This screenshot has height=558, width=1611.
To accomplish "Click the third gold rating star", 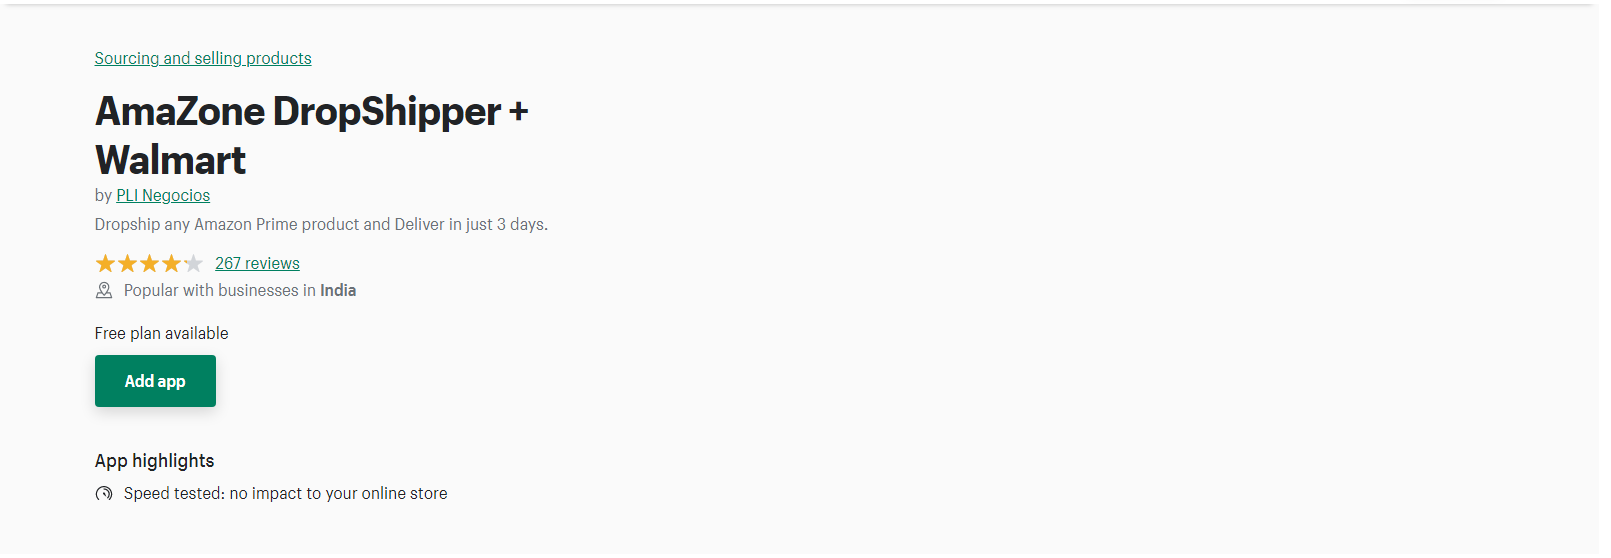I will [x=149, y=264].
